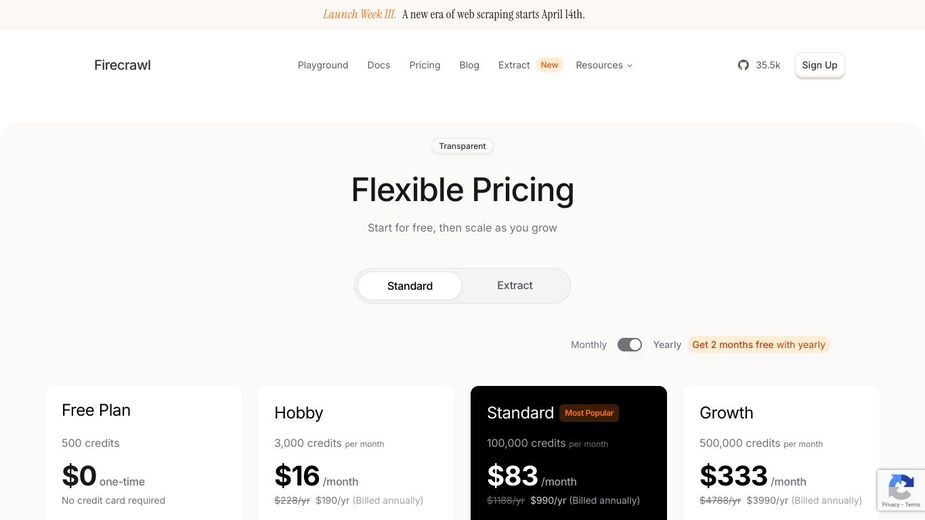The image size is (925, 520).
Task: Go to the Docs page
Action: [x=378, y=65]
